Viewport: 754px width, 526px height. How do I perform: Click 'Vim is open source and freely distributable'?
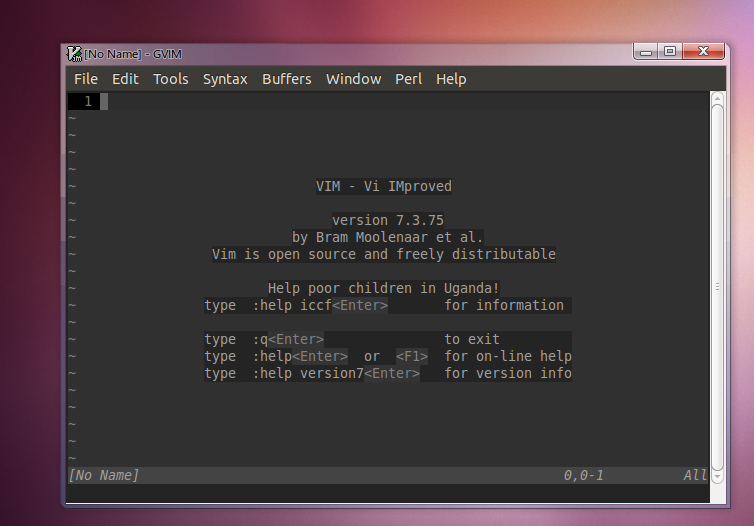pos(384,254)
